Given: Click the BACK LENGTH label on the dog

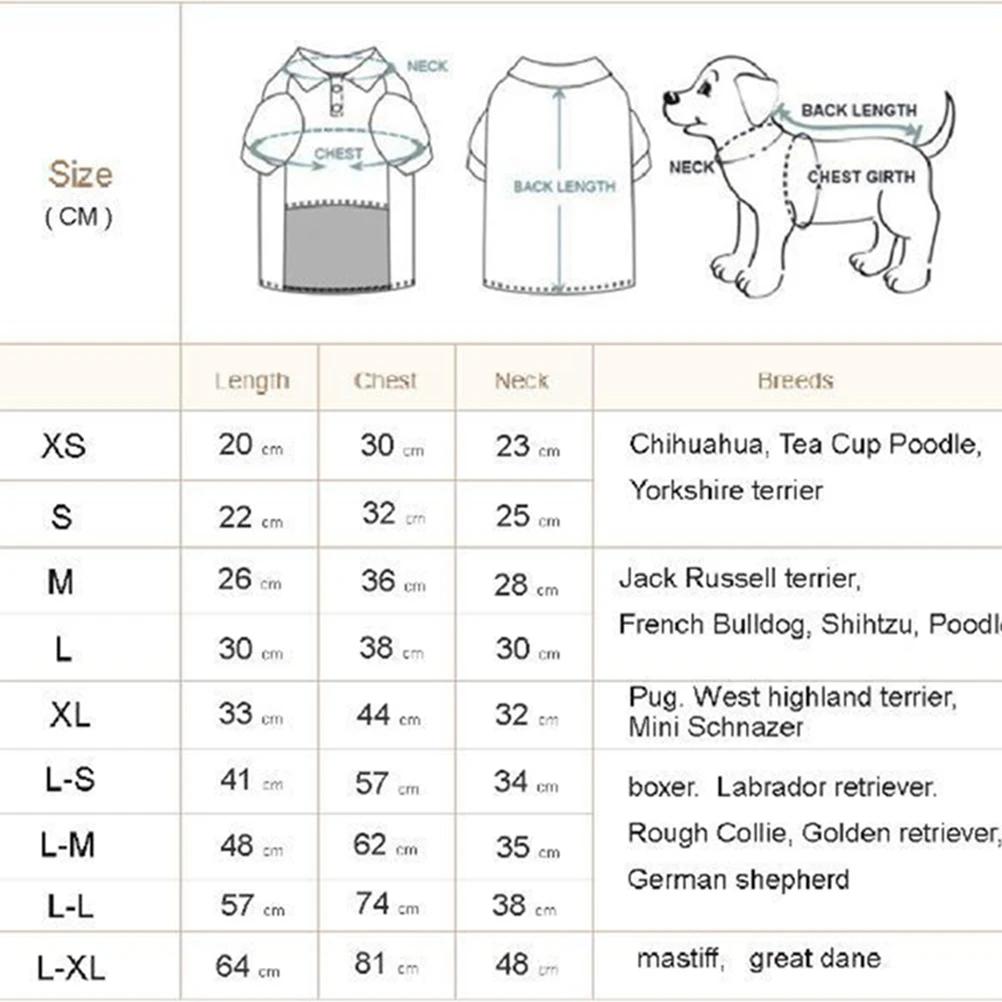Looking at the screenshot, I should point(858,110).
